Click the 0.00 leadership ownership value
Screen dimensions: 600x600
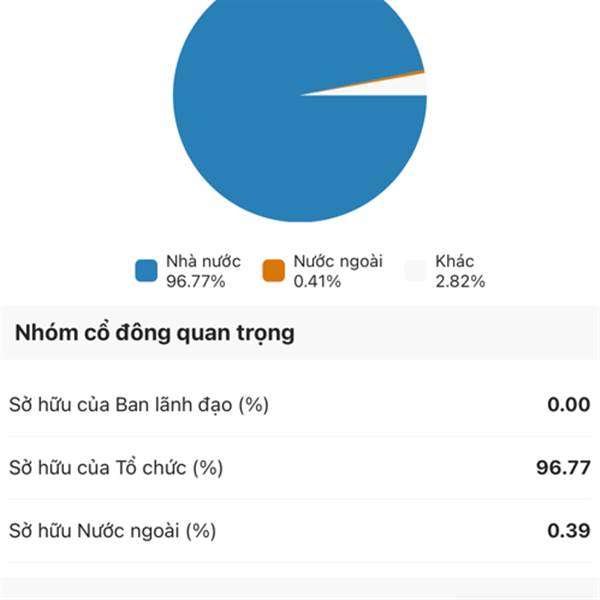(569, 405)
